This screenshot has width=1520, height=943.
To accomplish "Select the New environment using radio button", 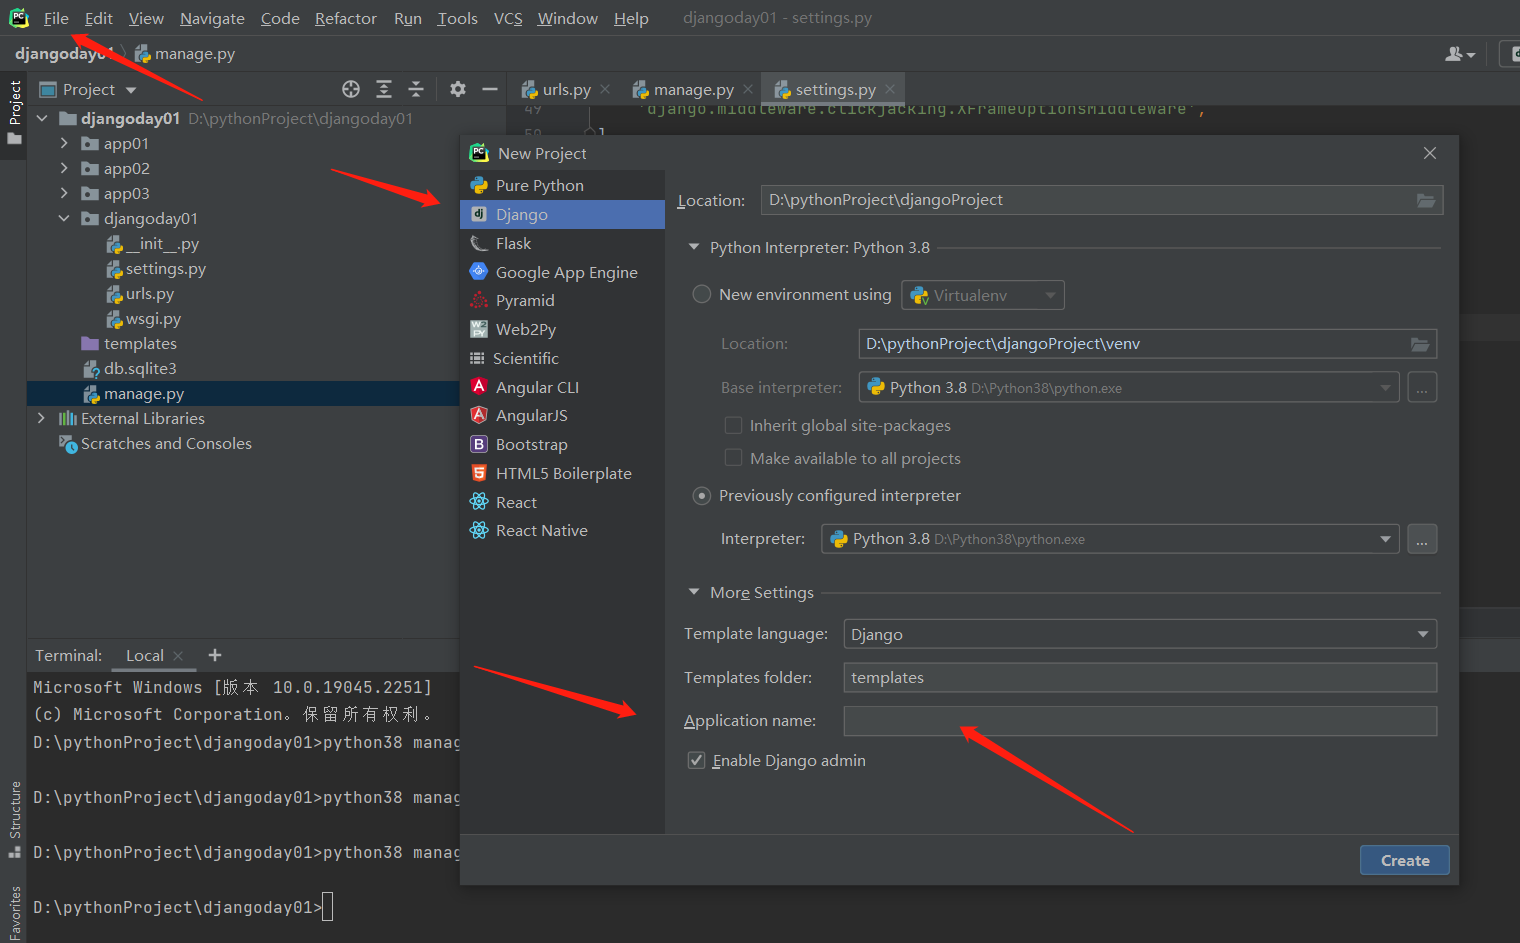I will pos(702,294).
